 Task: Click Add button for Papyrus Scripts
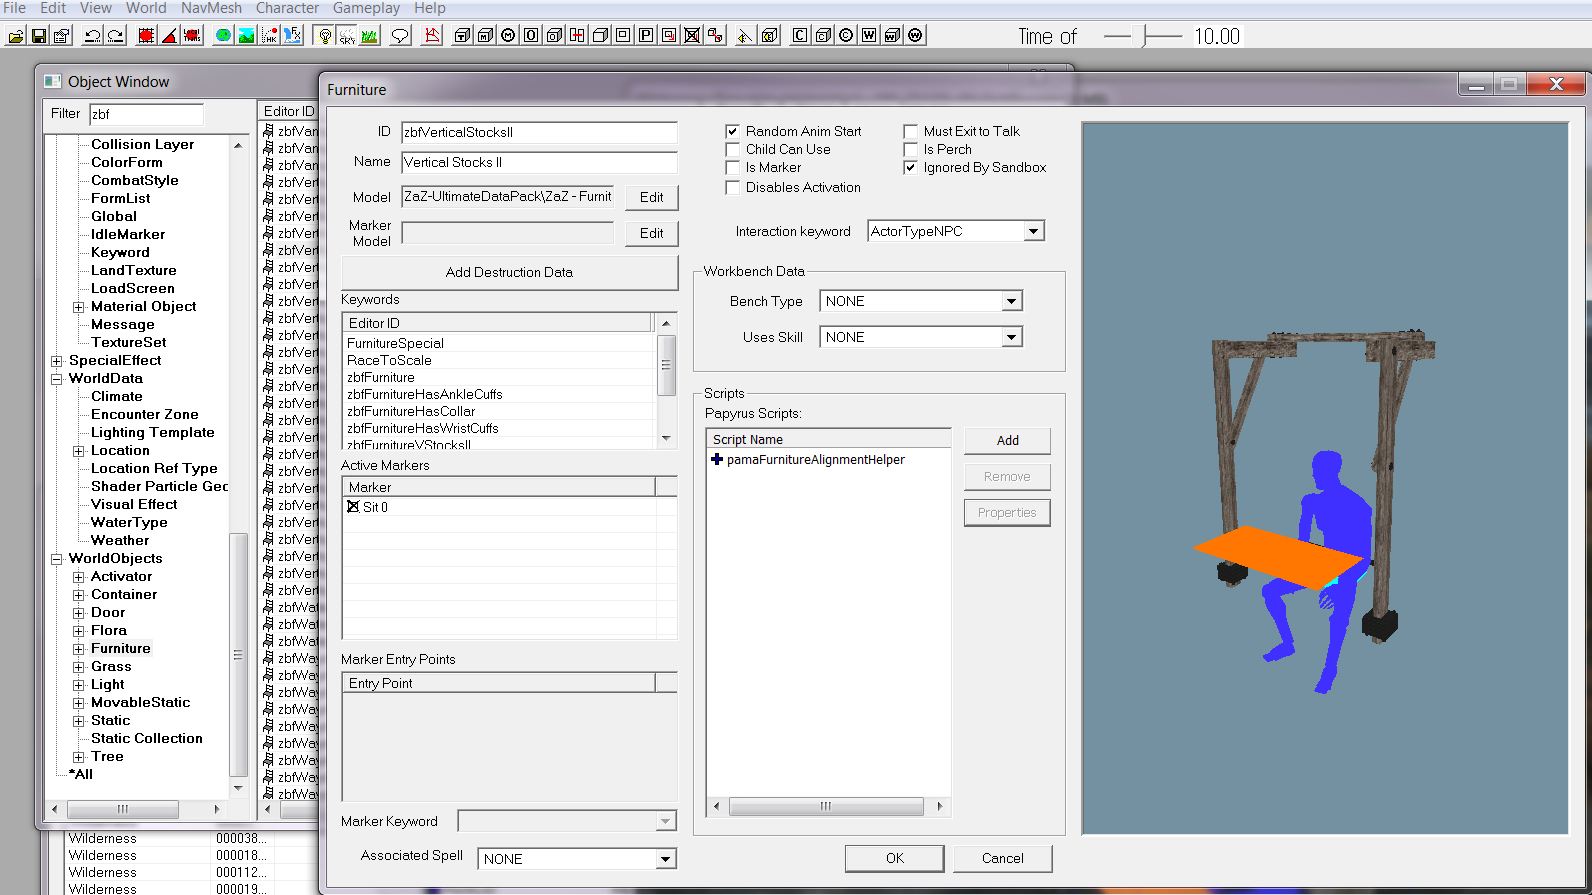1008,440
